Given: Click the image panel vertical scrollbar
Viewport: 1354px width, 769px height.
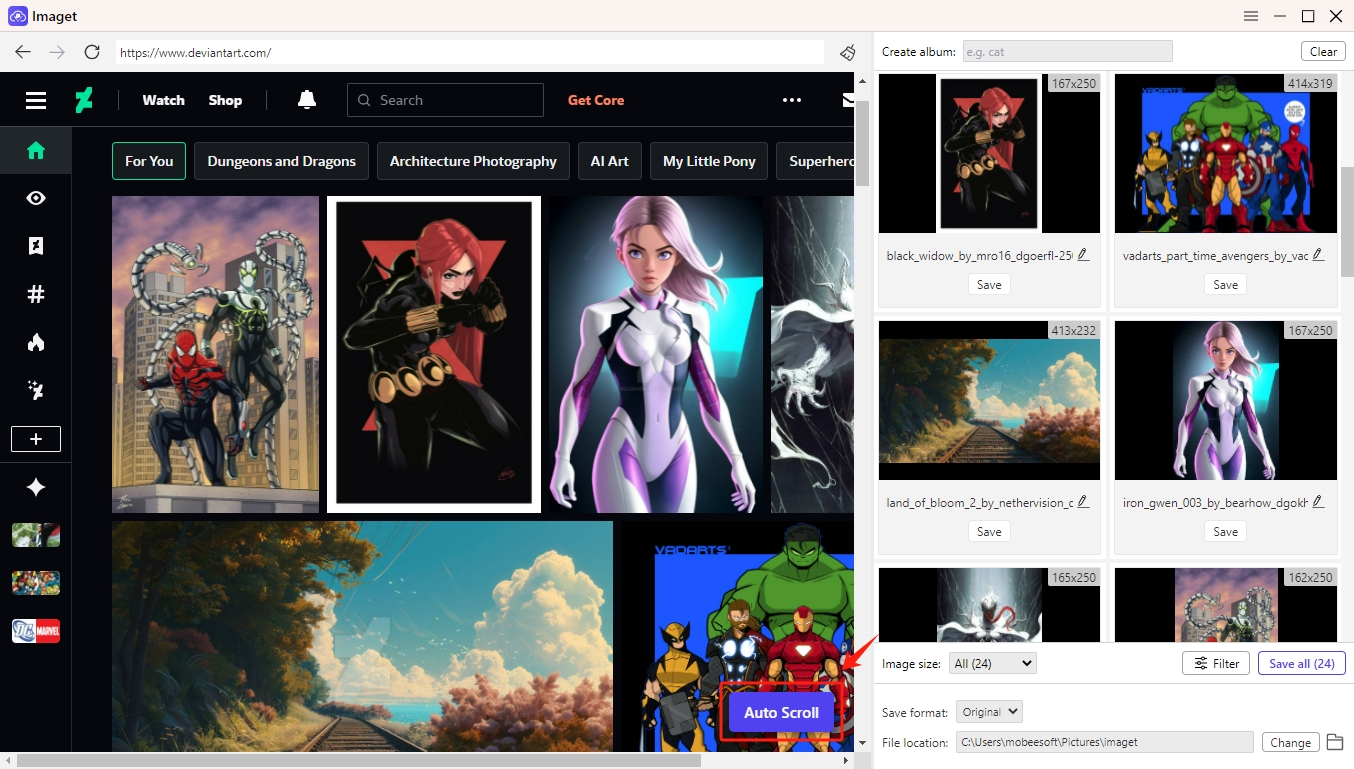Looking at the screenshot, I should (x=1346, y=222).
